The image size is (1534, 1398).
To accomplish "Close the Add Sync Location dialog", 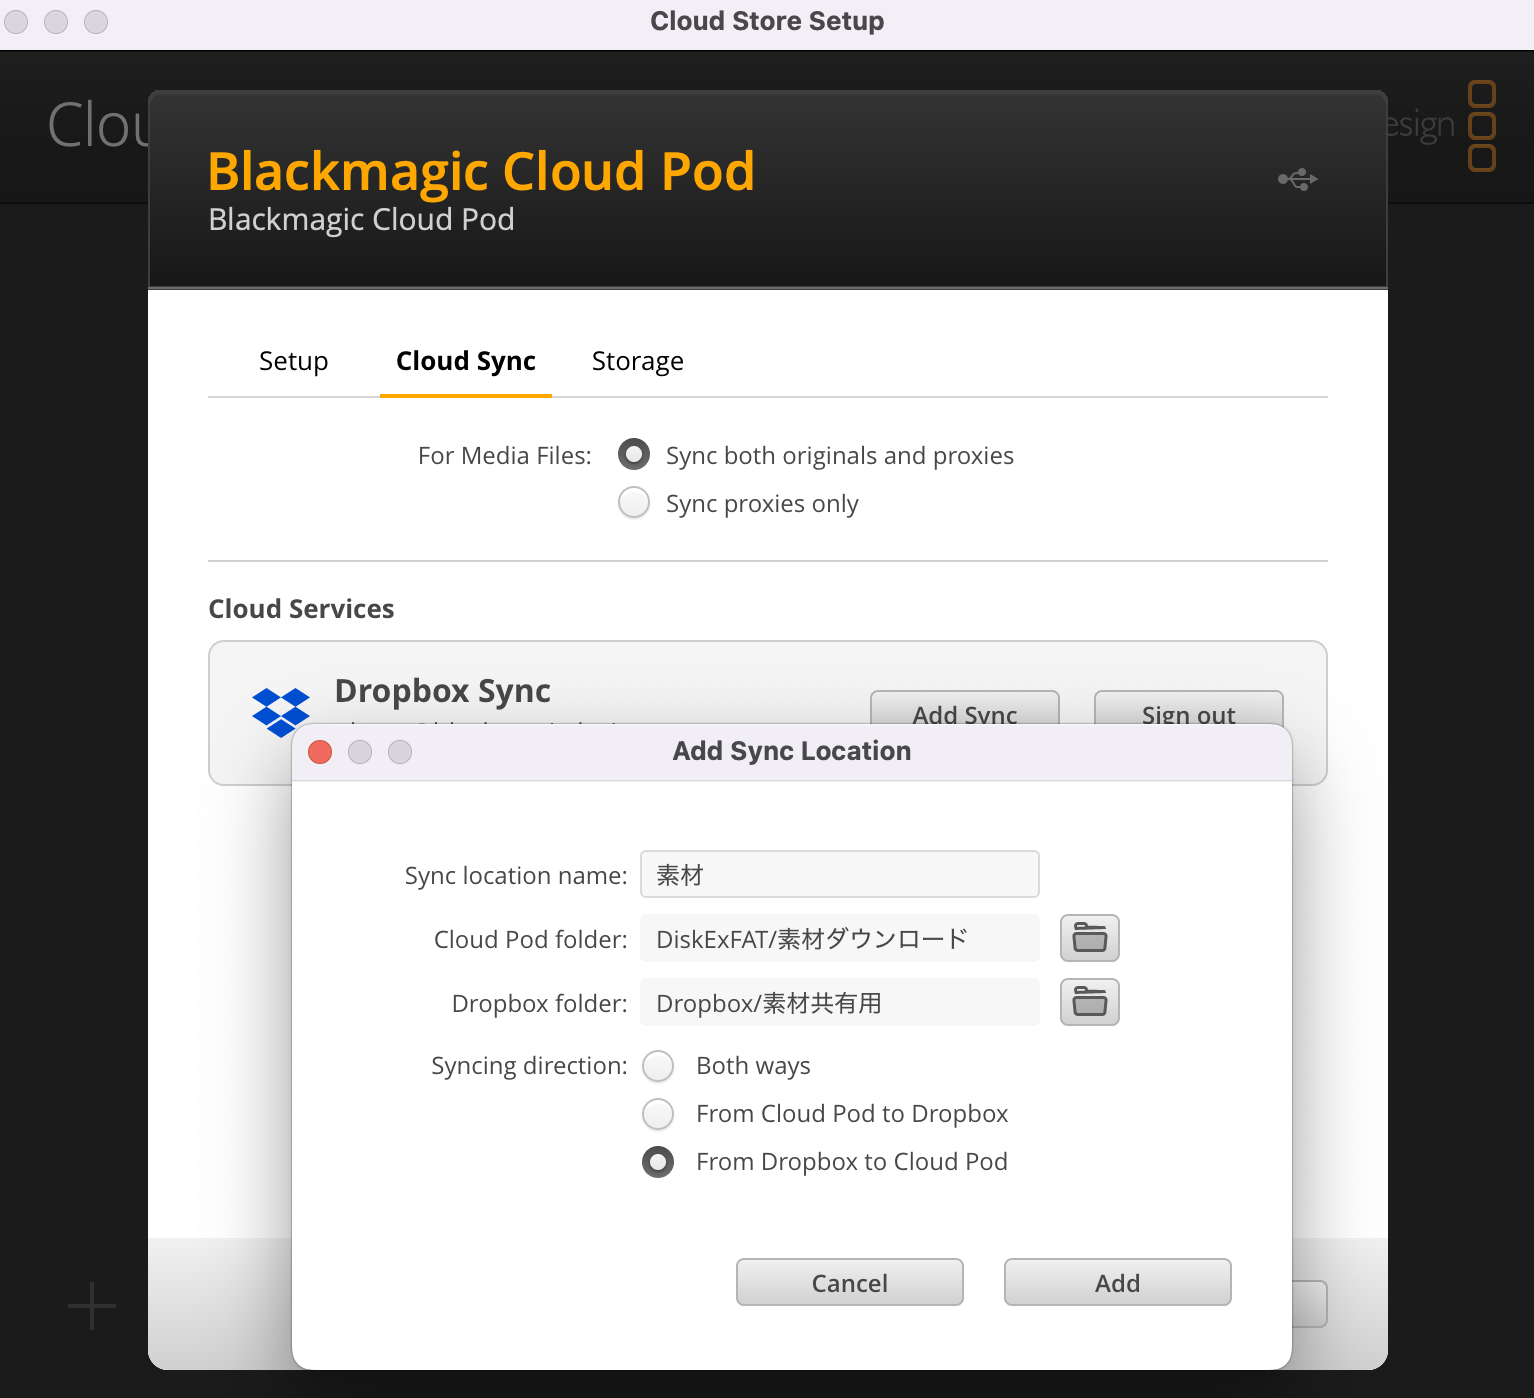I will coord(320,752).
